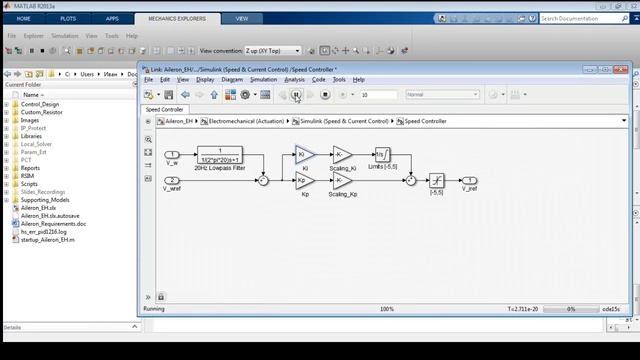
Task: Expand the Scripts folder
Action: 7,184
